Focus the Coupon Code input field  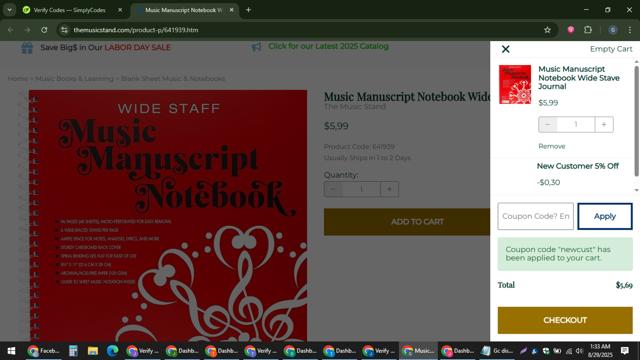coord(536,216)
